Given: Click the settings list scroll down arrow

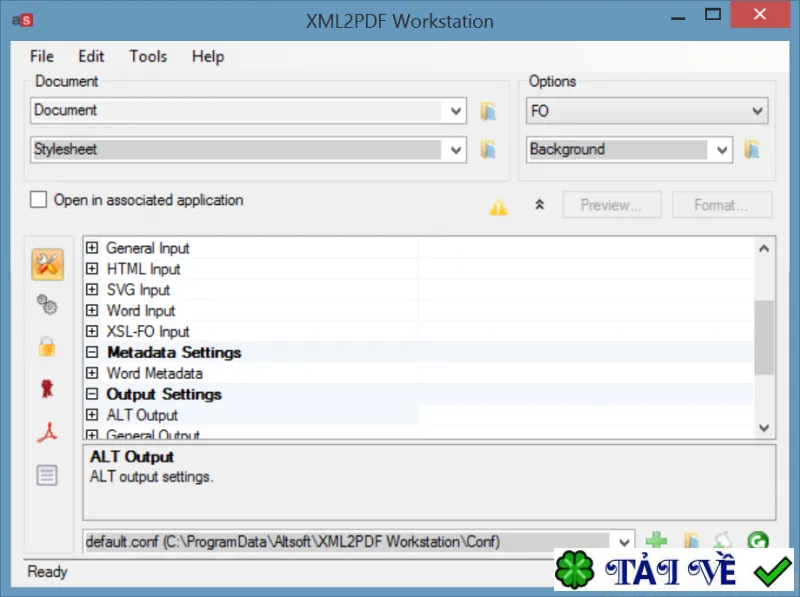Looking at the screenshot, I should (764, 428).
